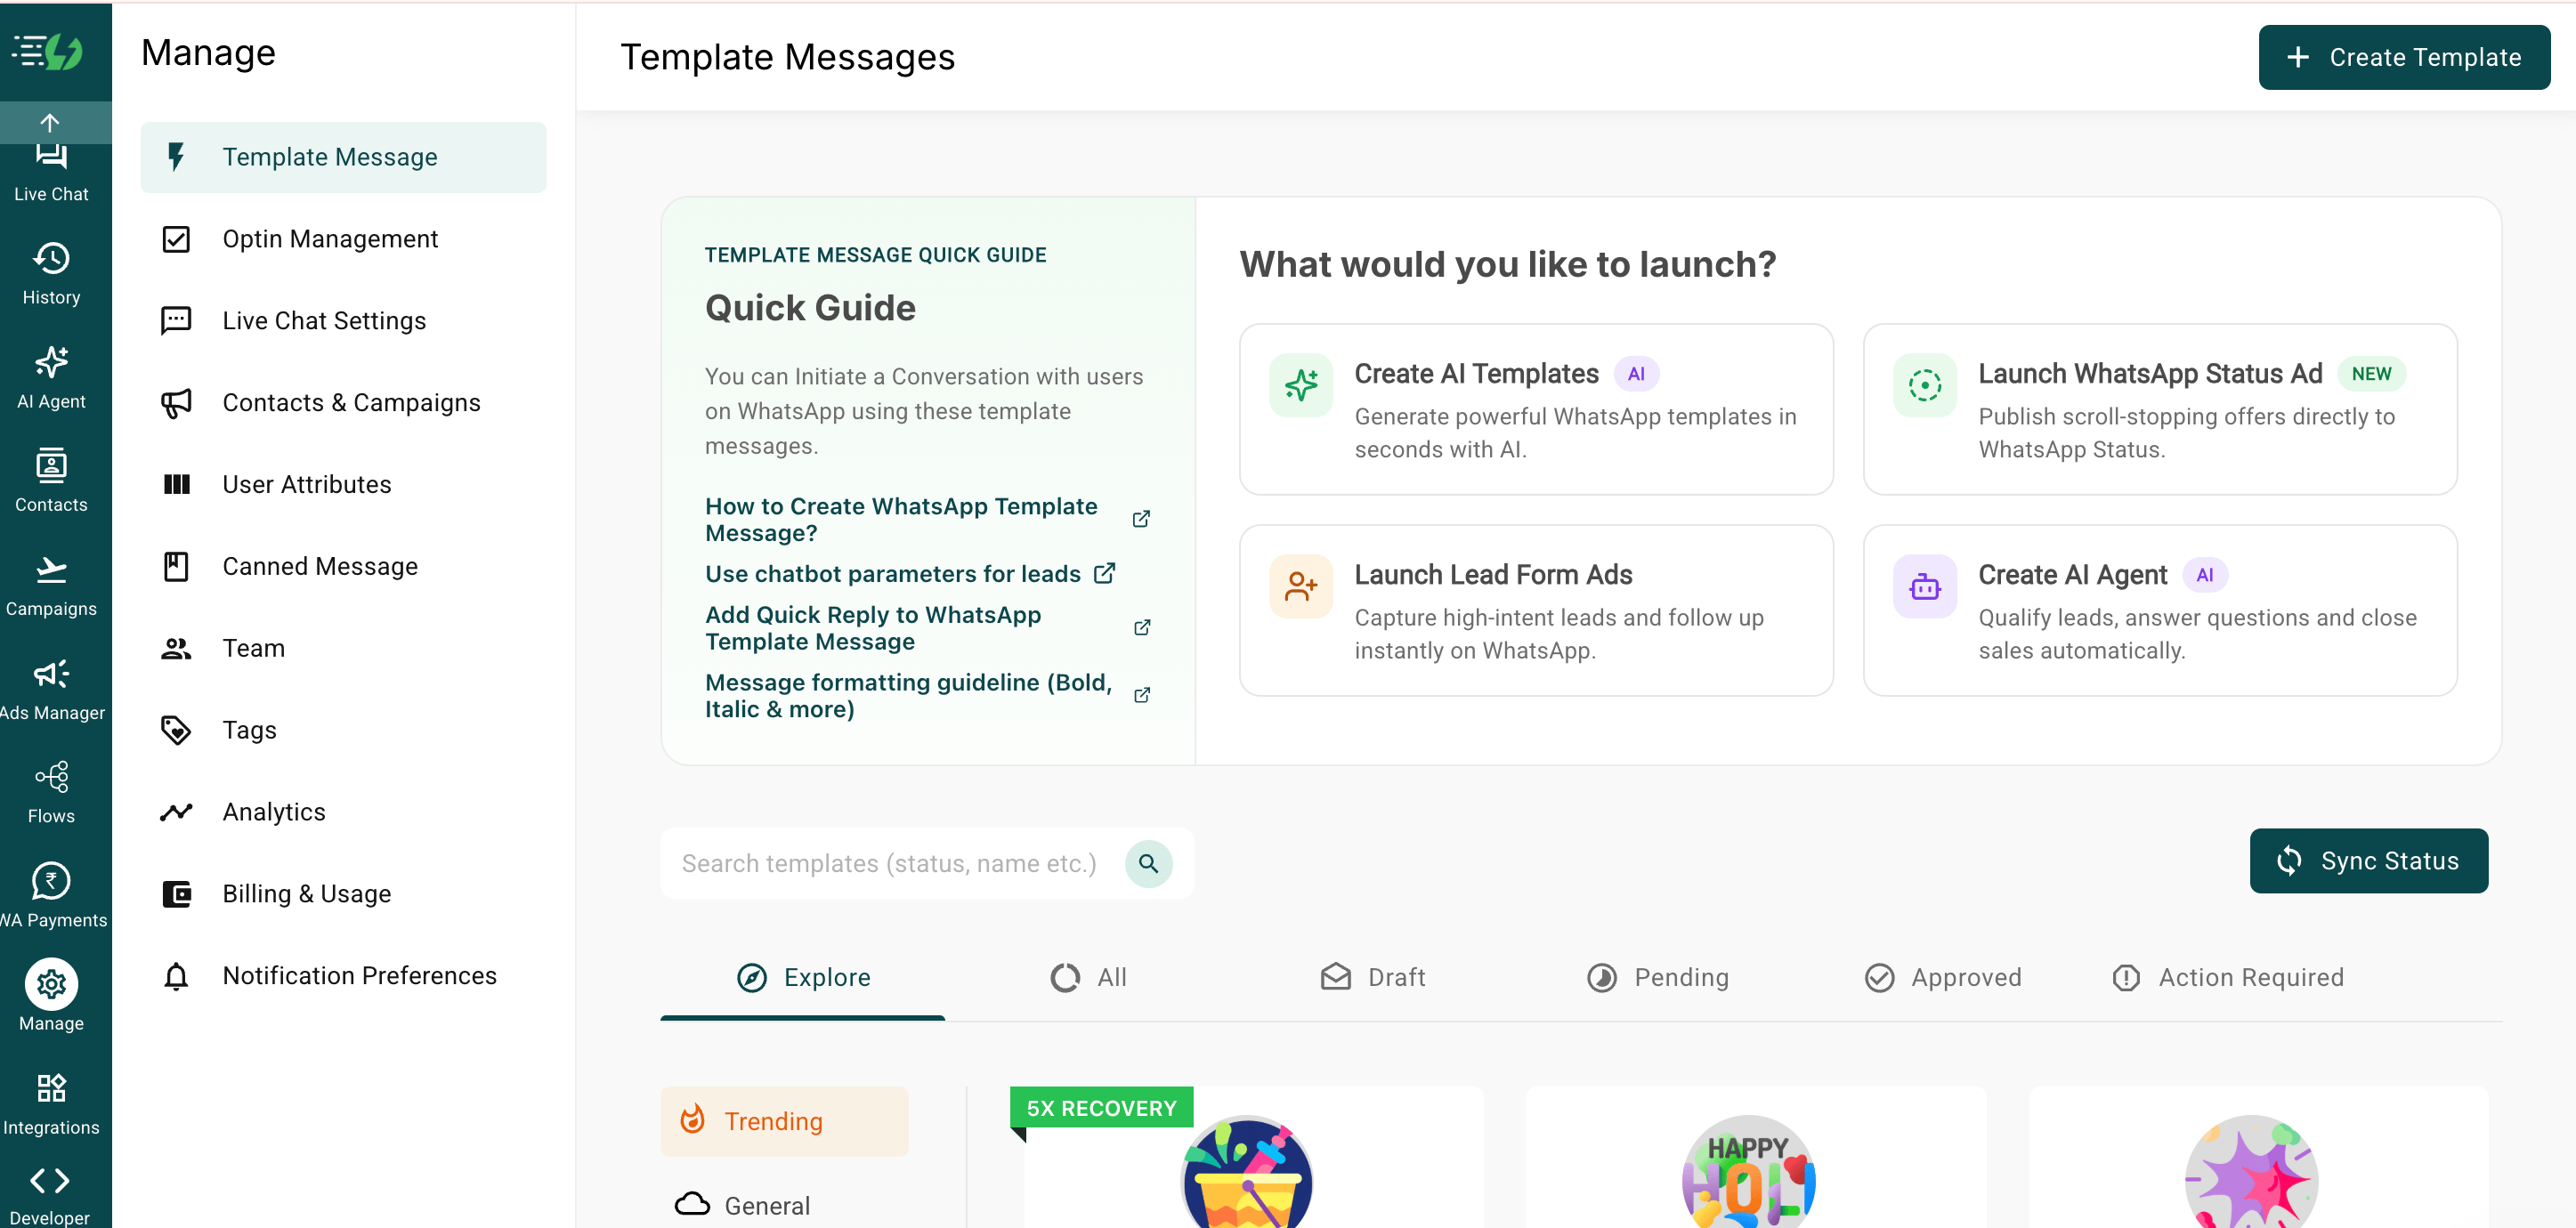Open the Happy Holi template thumbnail
The width and height of the screenshot is (2576, 1228).
(1748, 1172)
